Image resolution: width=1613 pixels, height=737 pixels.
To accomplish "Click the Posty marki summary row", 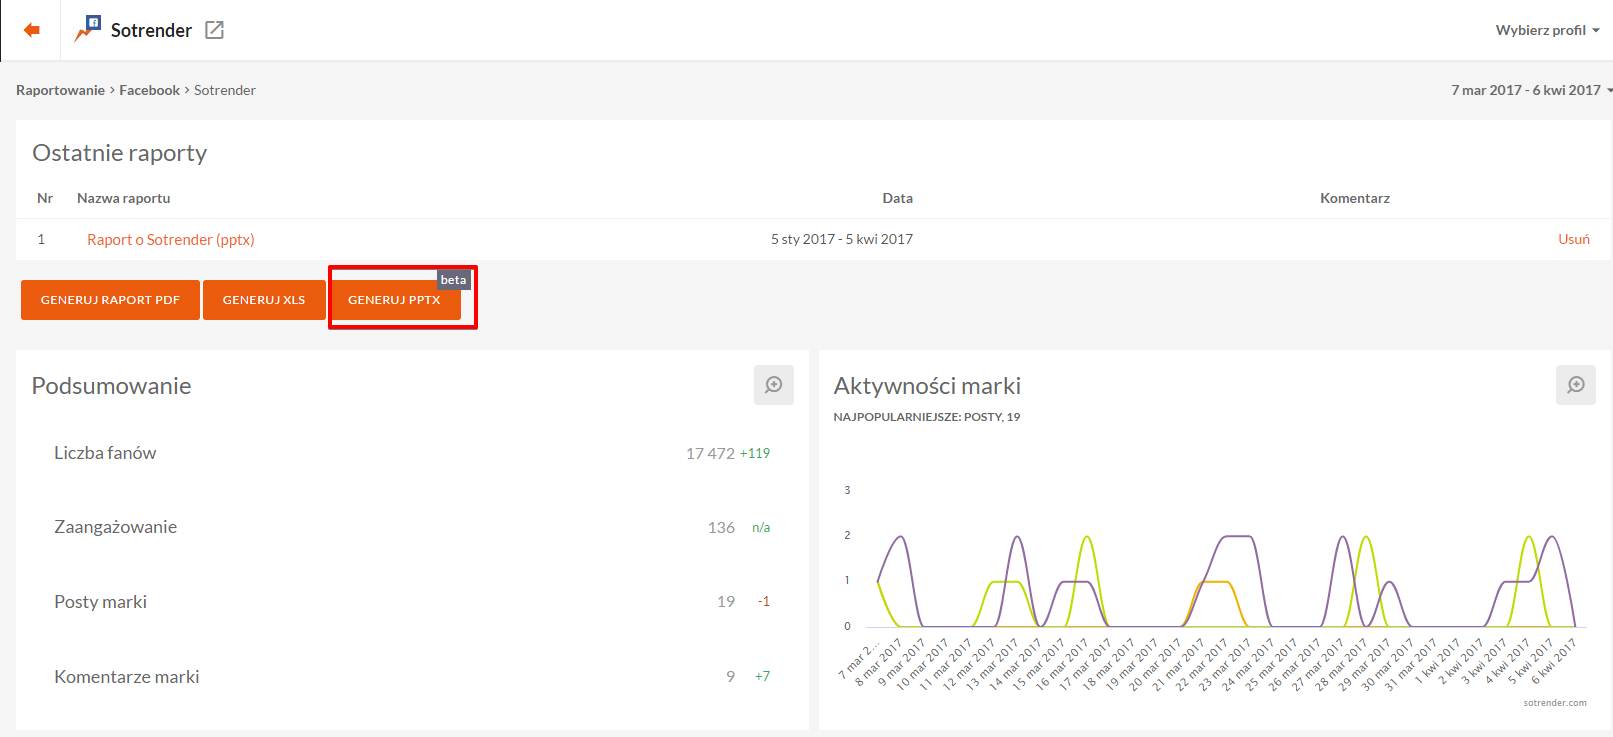I will [x=411, y=601].
